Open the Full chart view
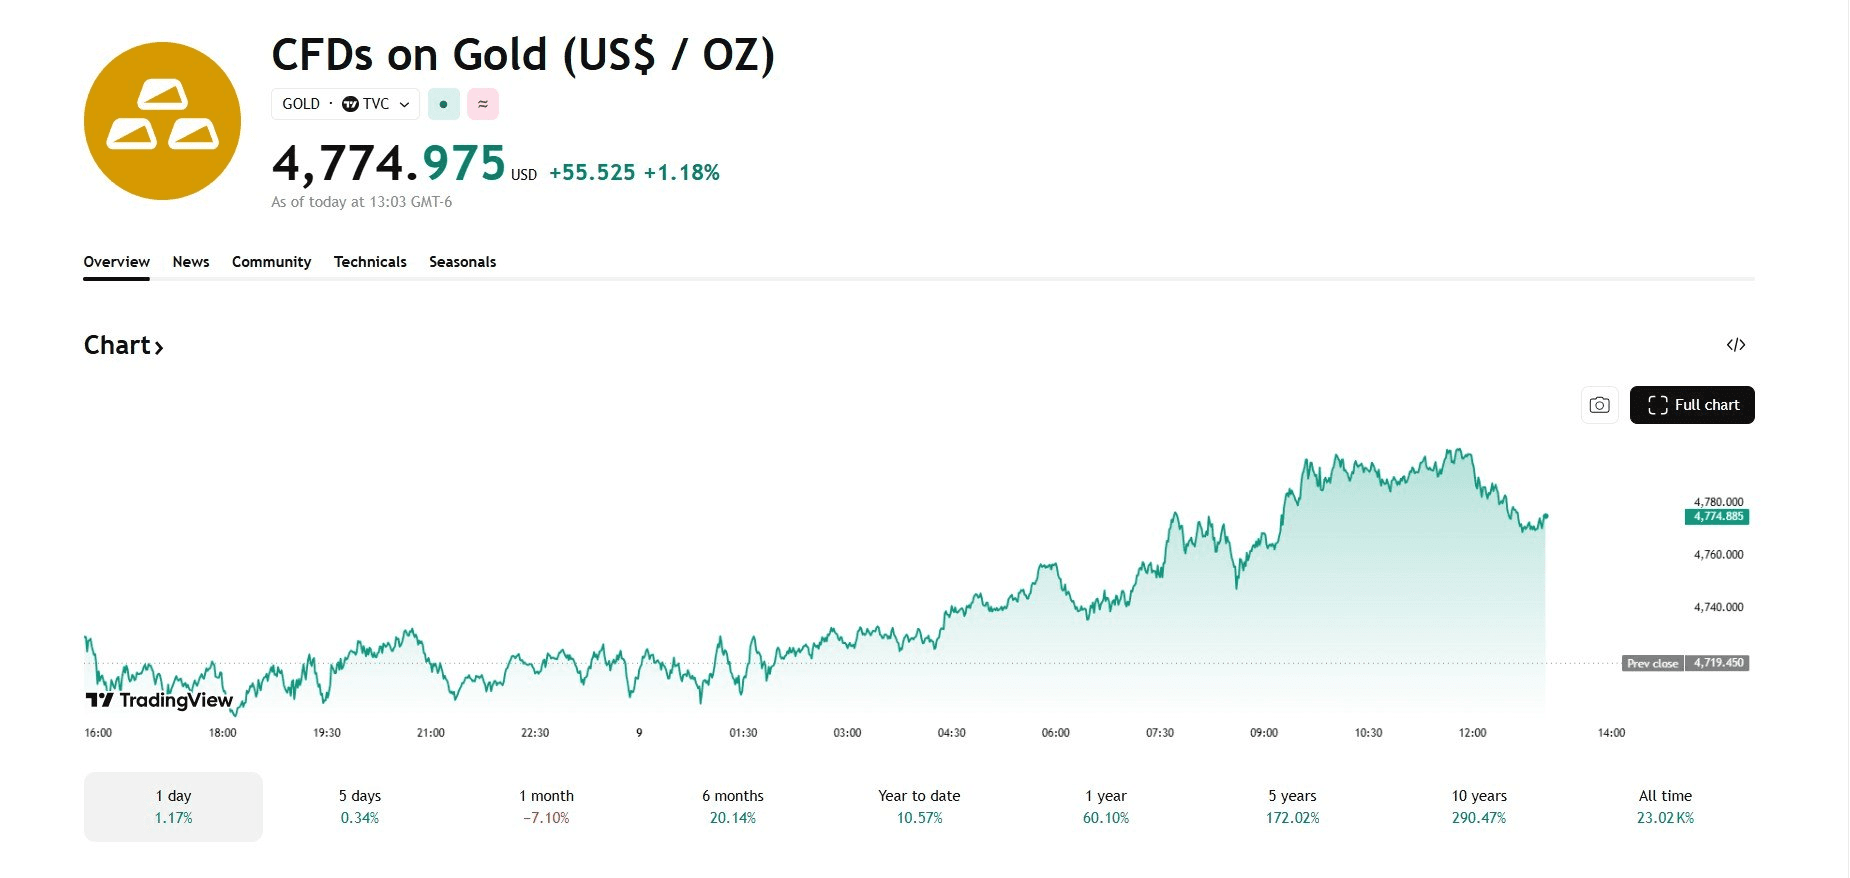This screenshot has width=1850, height=878. pos(1692,405)
